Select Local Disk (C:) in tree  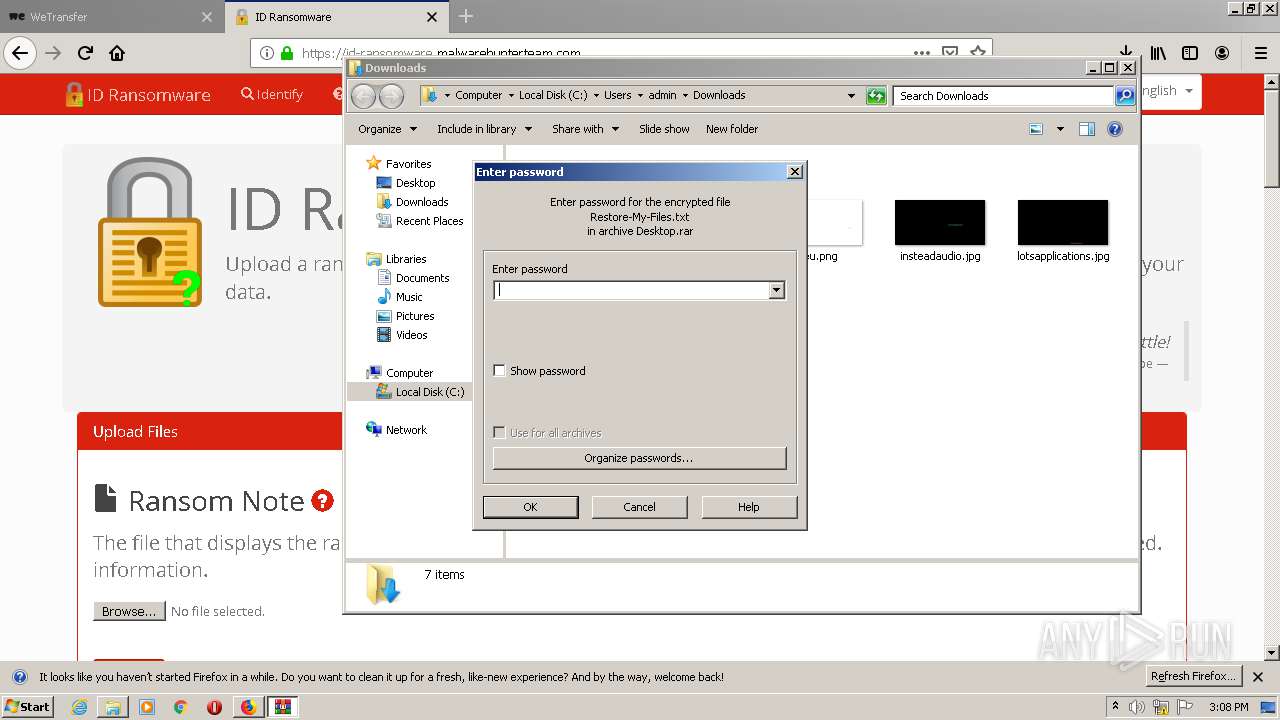tap(420, 392)
